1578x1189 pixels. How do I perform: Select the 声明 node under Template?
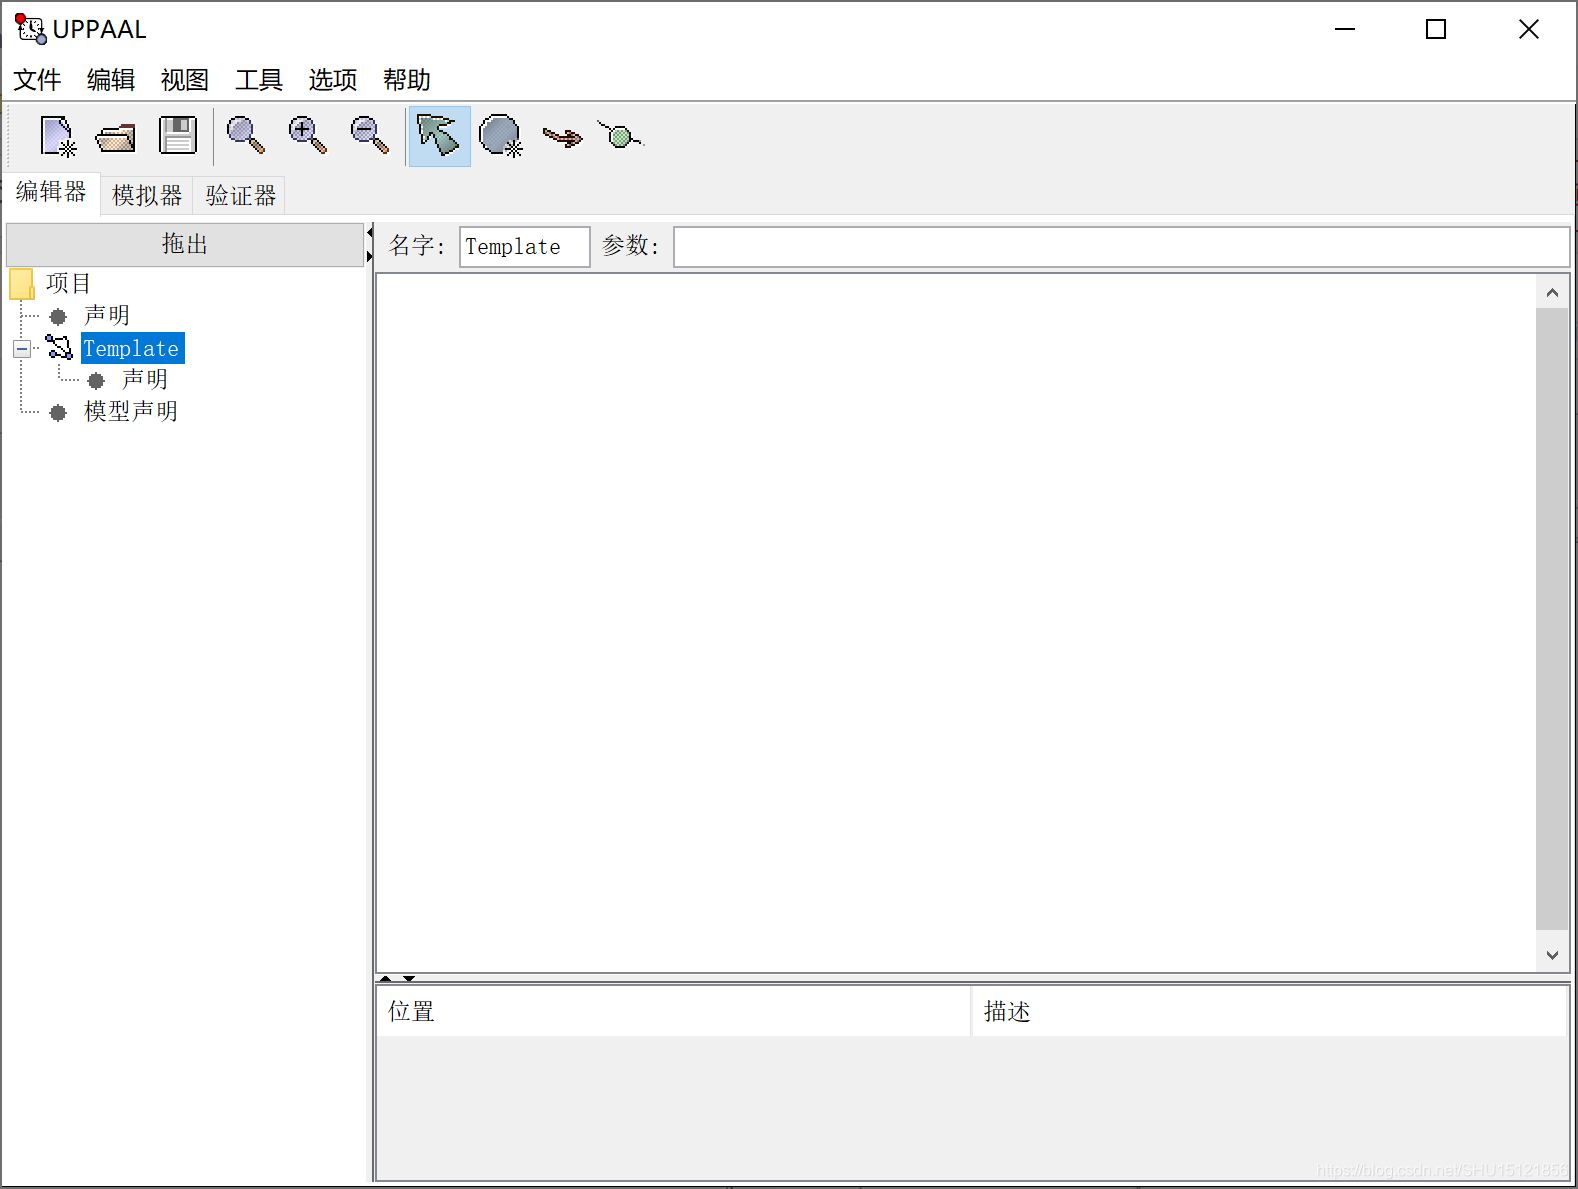tap(145, 380)
